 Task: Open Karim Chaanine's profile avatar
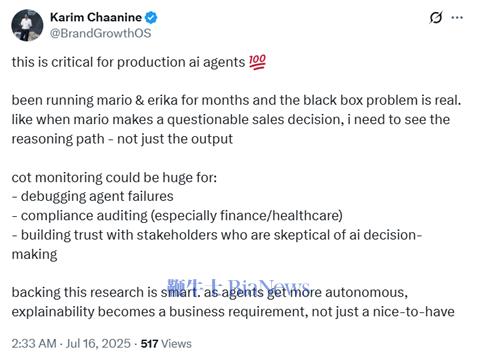(x=27, y=25)
